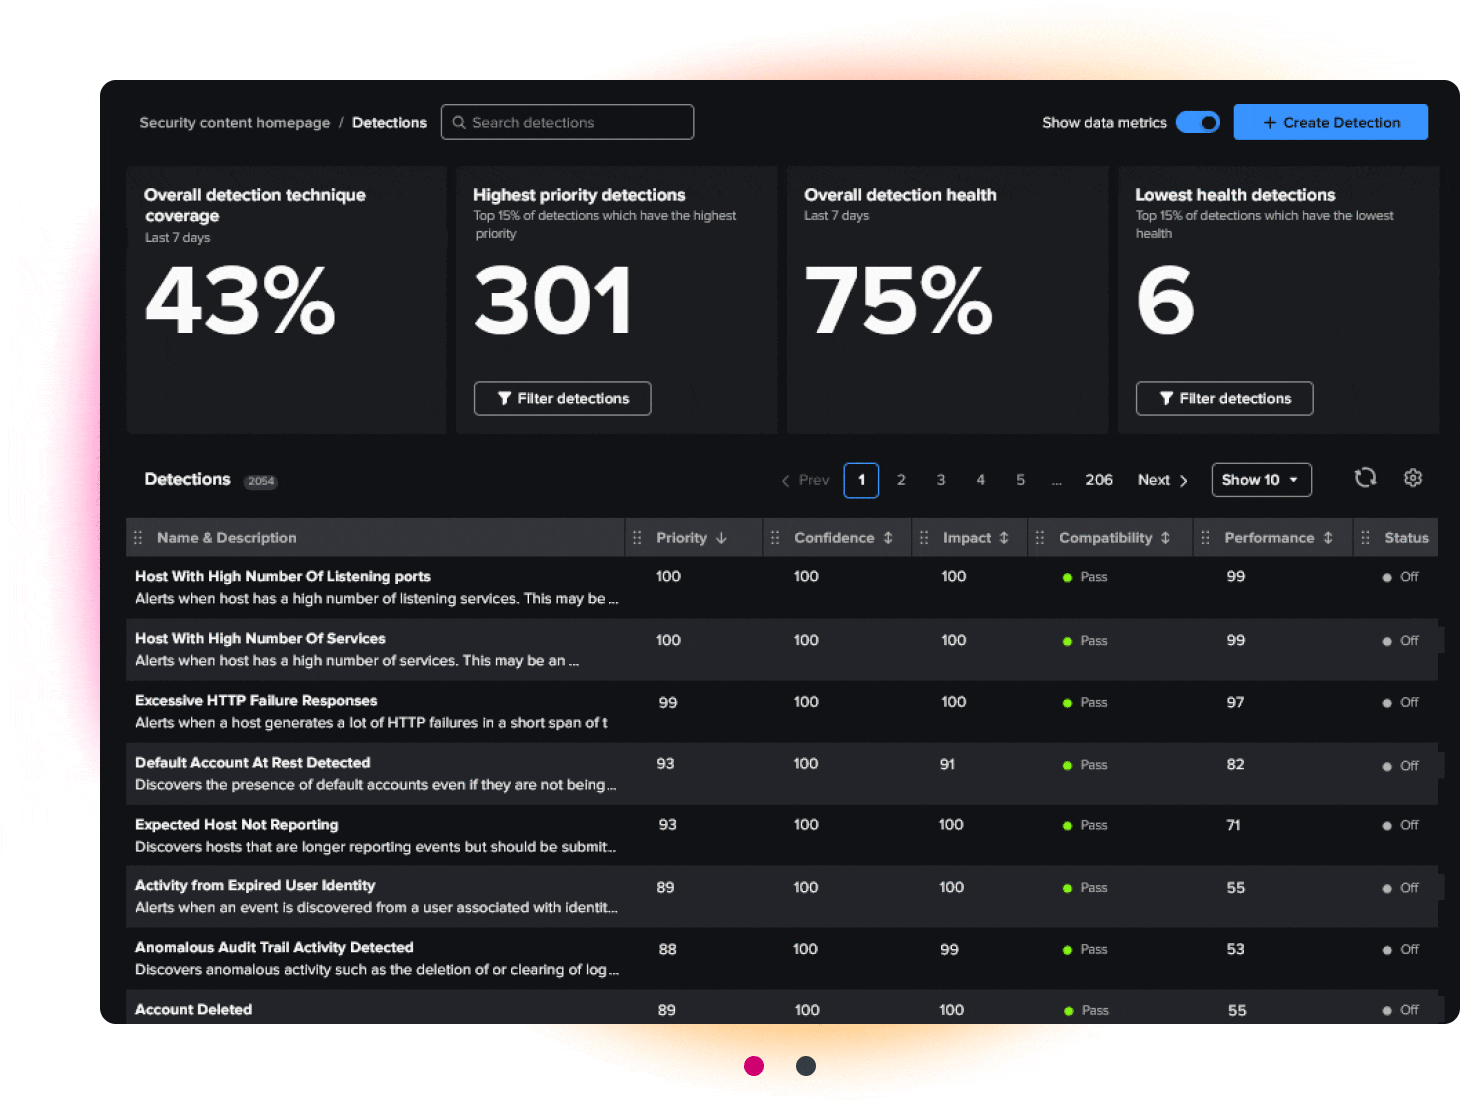The width and height of the screenshot is (1460, 1104).
Task: Click the sort icon on the Compatibility column
Action: (x=1166, y=537)
